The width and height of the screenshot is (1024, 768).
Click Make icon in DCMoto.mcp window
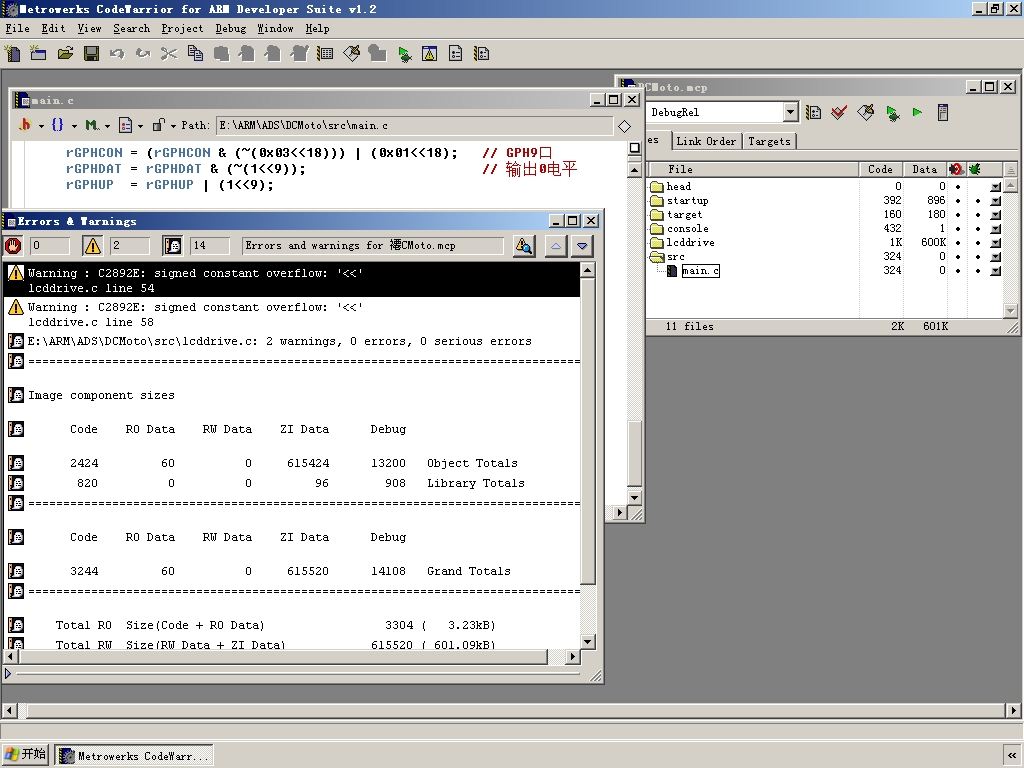point(866,112)
